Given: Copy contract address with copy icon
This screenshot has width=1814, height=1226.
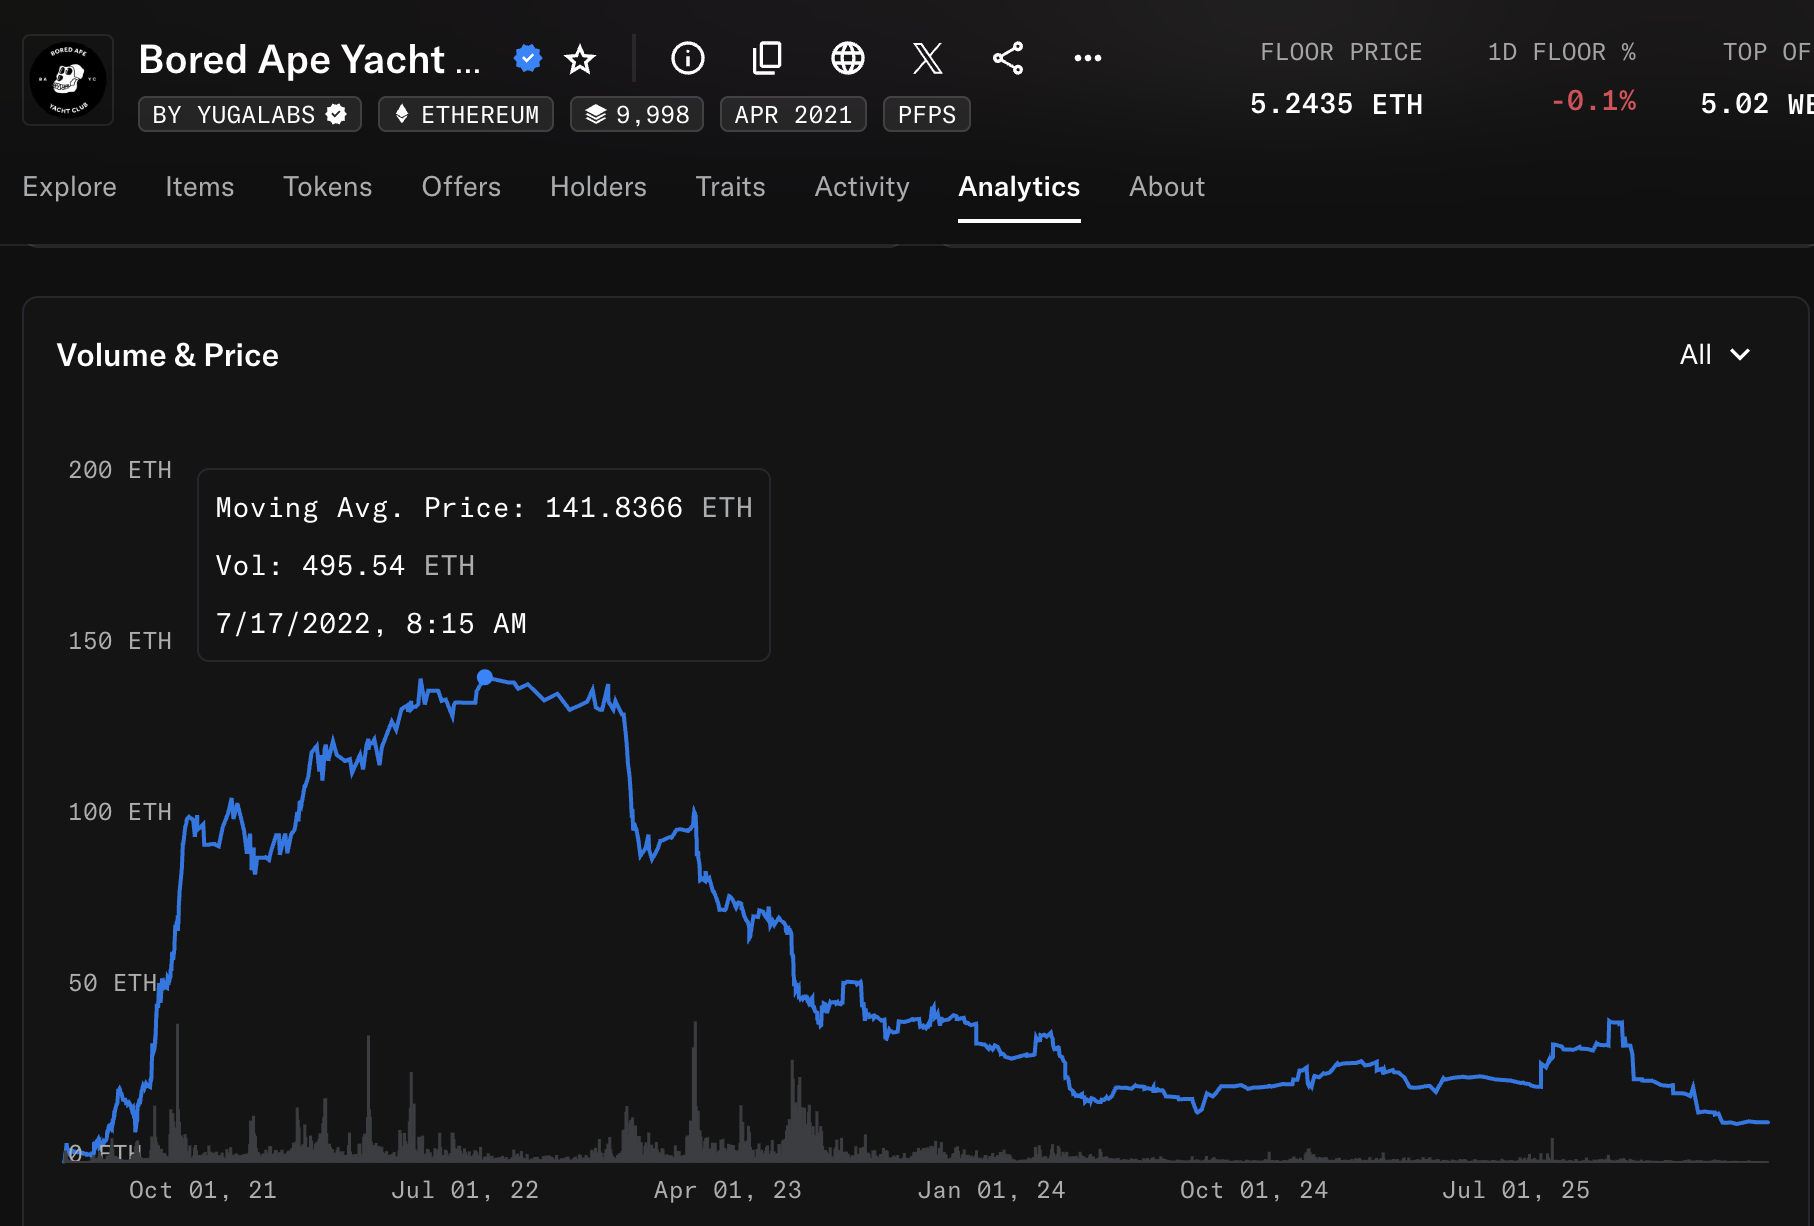Looking at the screenshot, I should (767, 58).
